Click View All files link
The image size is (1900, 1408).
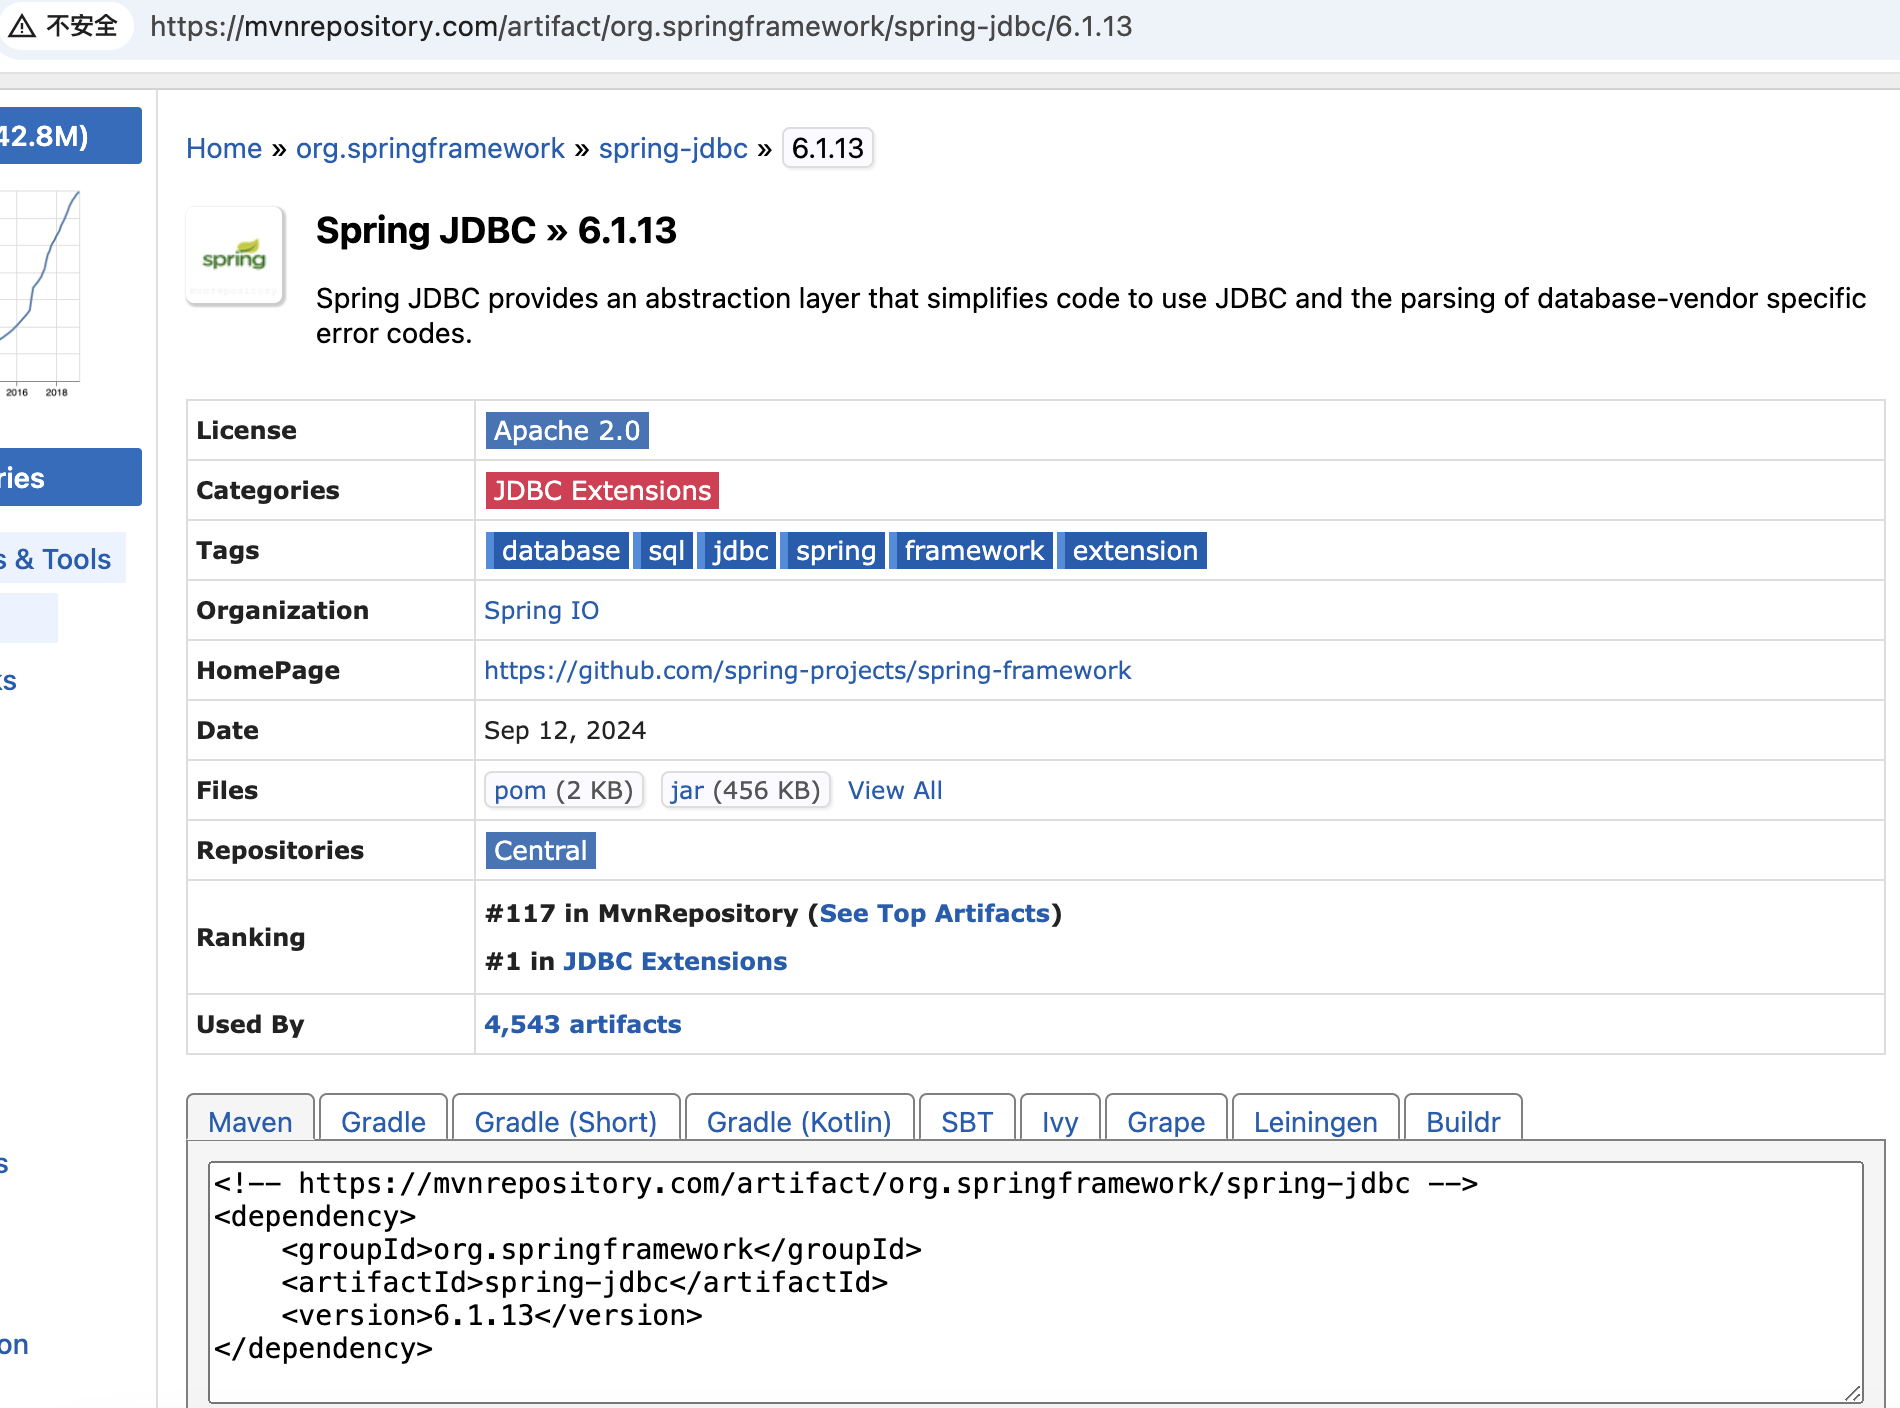click(x=894, y=791)
